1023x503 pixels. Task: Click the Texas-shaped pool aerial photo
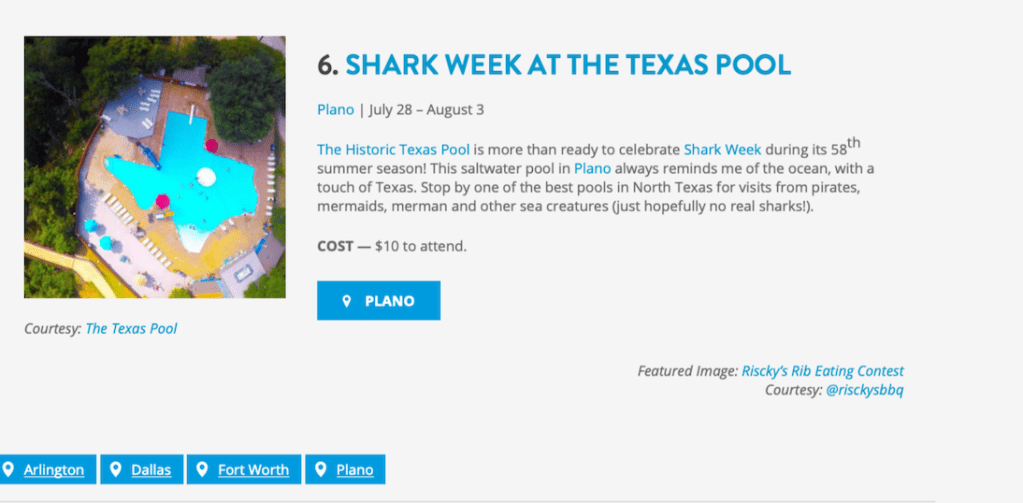click(x=155, y=167)
